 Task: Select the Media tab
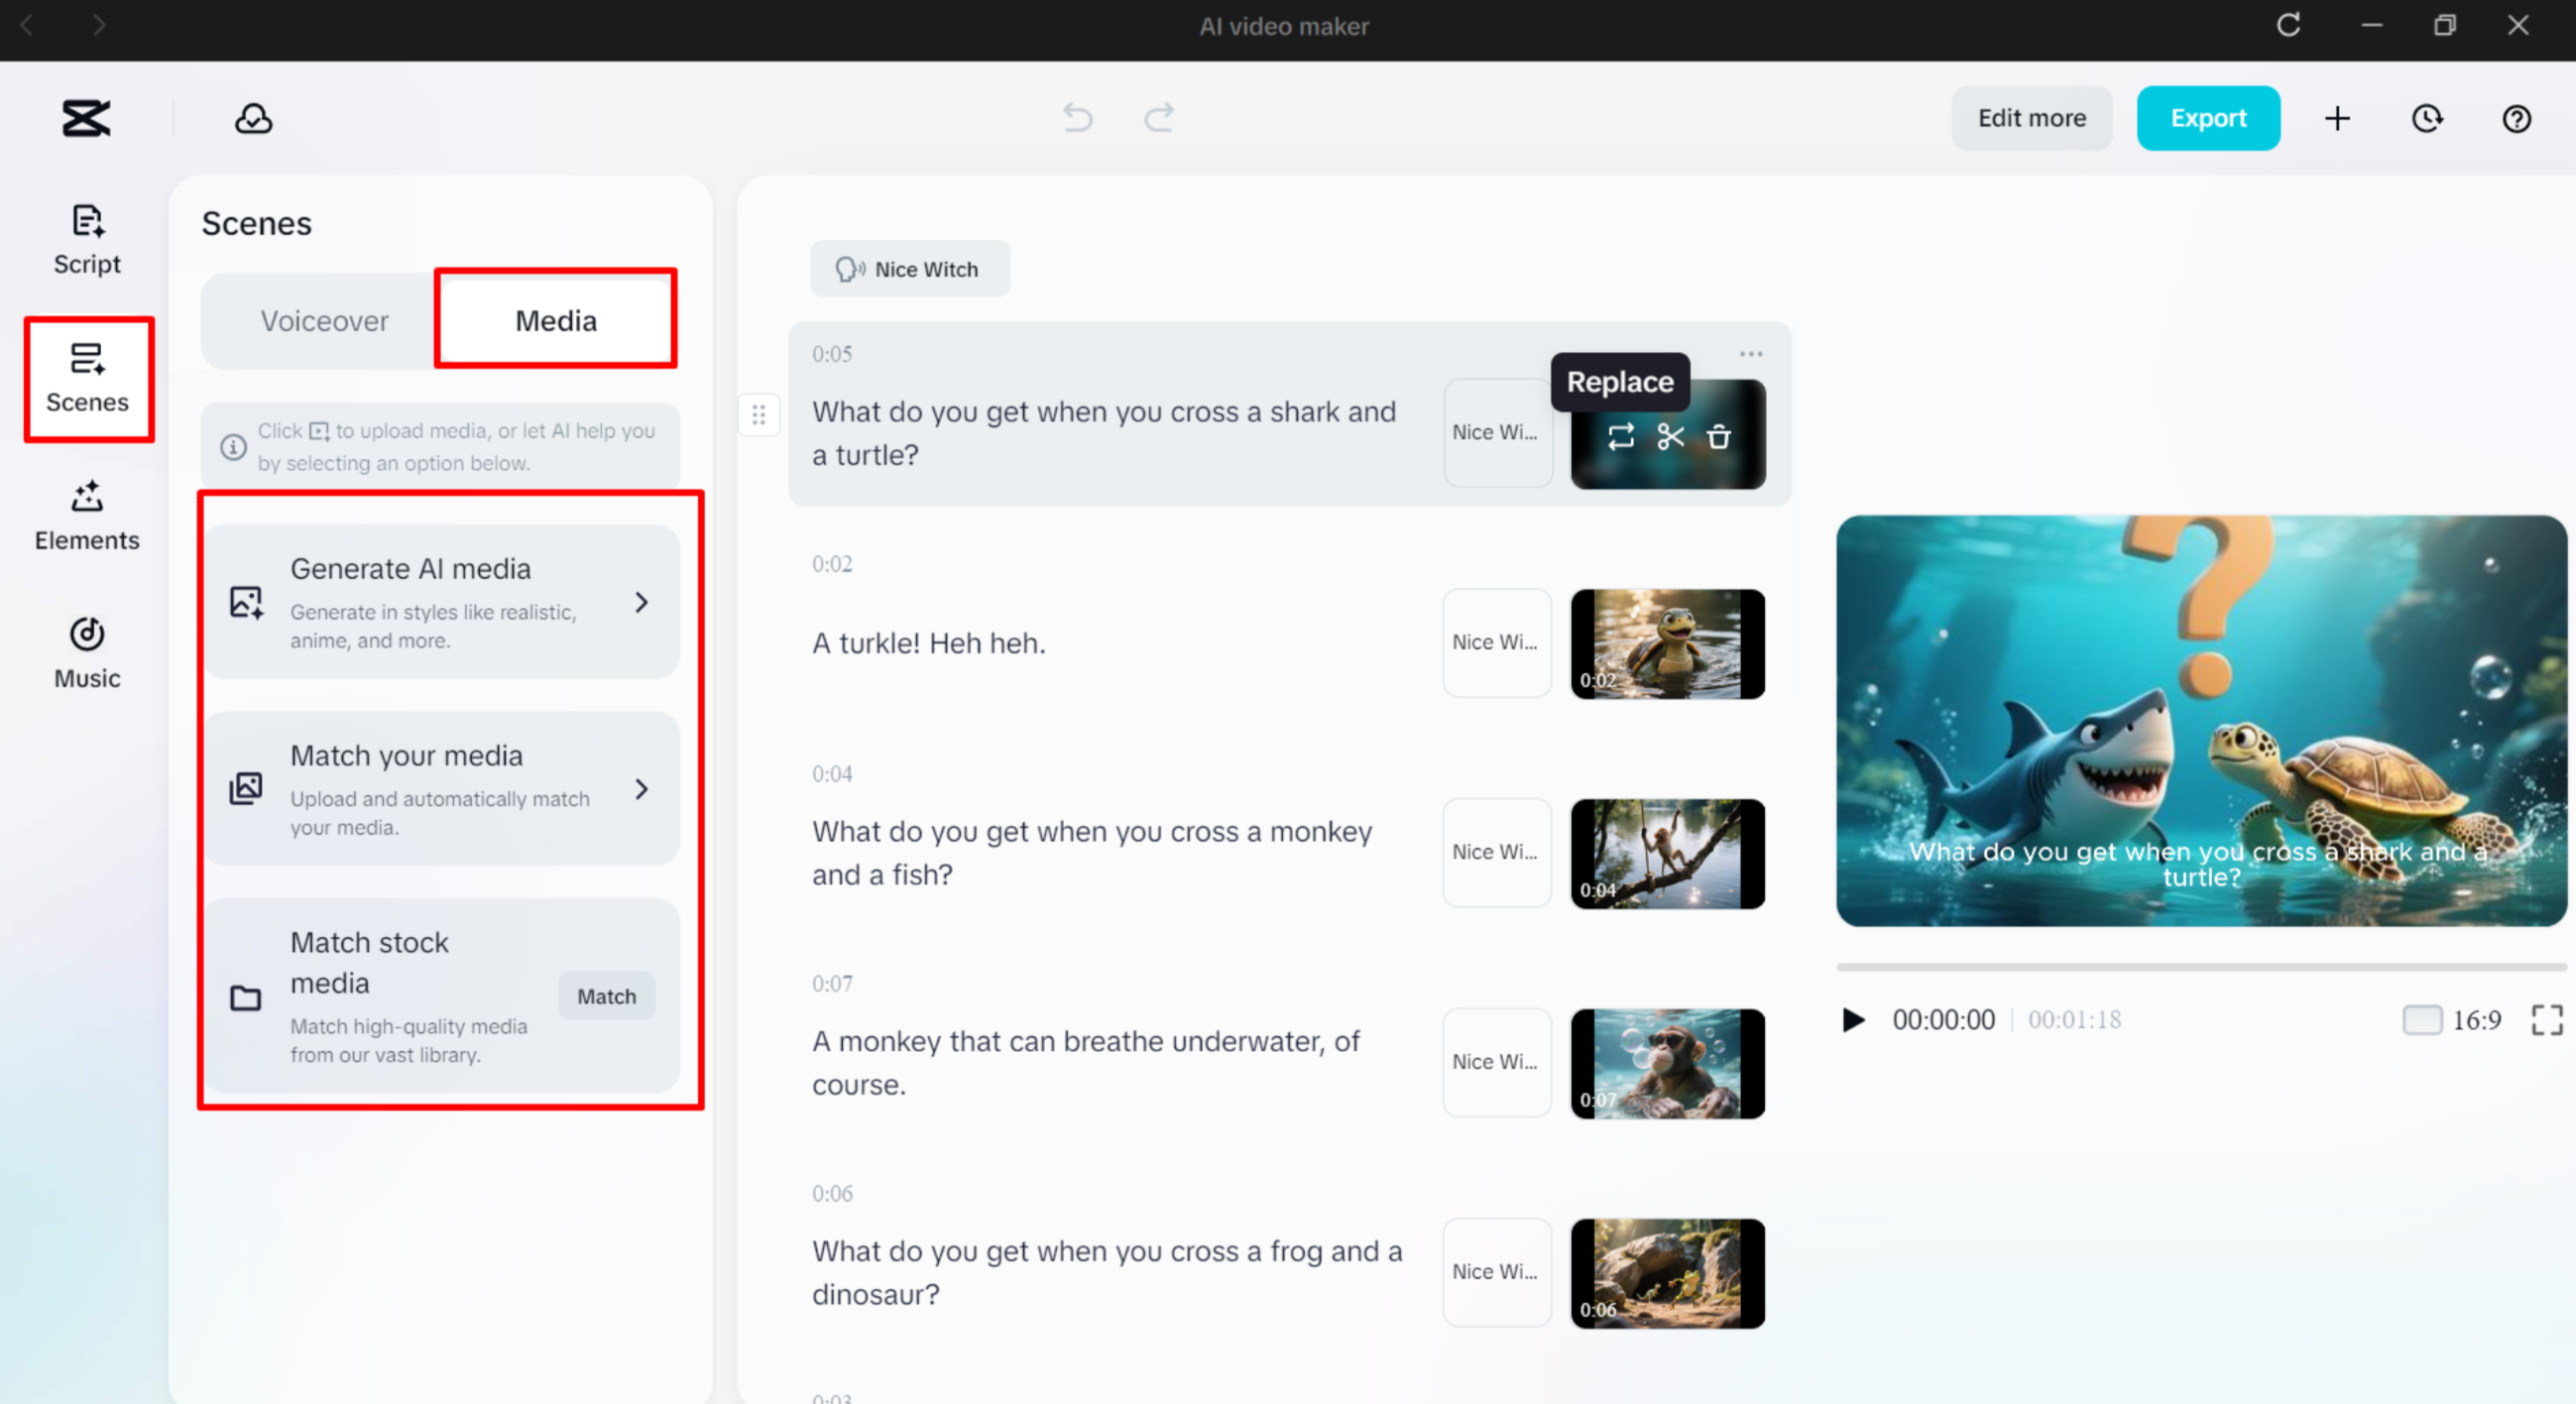(555, 319)
